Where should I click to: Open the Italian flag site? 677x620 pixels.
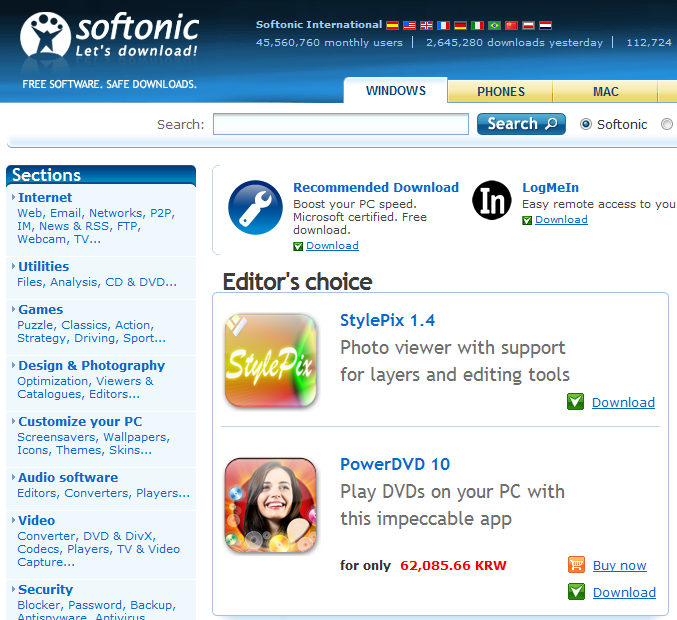point(477,25)
